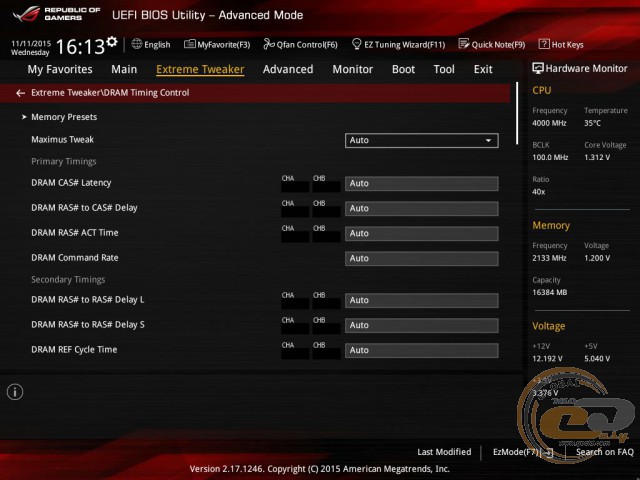Click the EzMode exit arrow icon
640x480 pixels.
coord(549,453)
